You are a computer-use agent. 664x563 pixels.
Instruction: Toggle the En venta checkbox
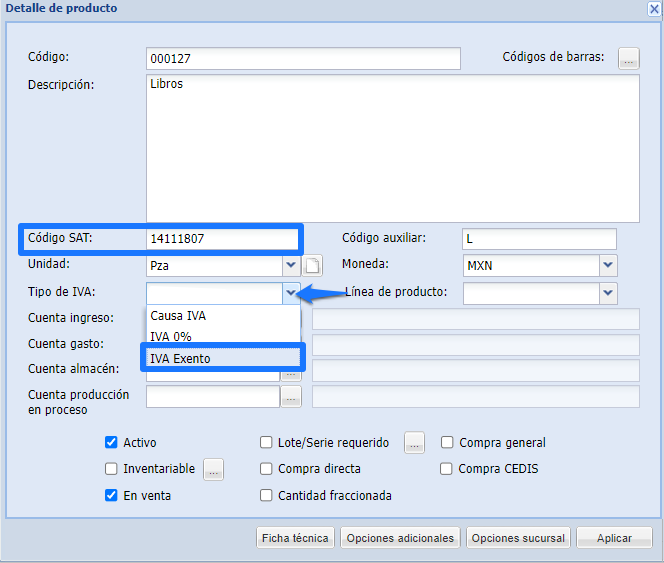112,495
